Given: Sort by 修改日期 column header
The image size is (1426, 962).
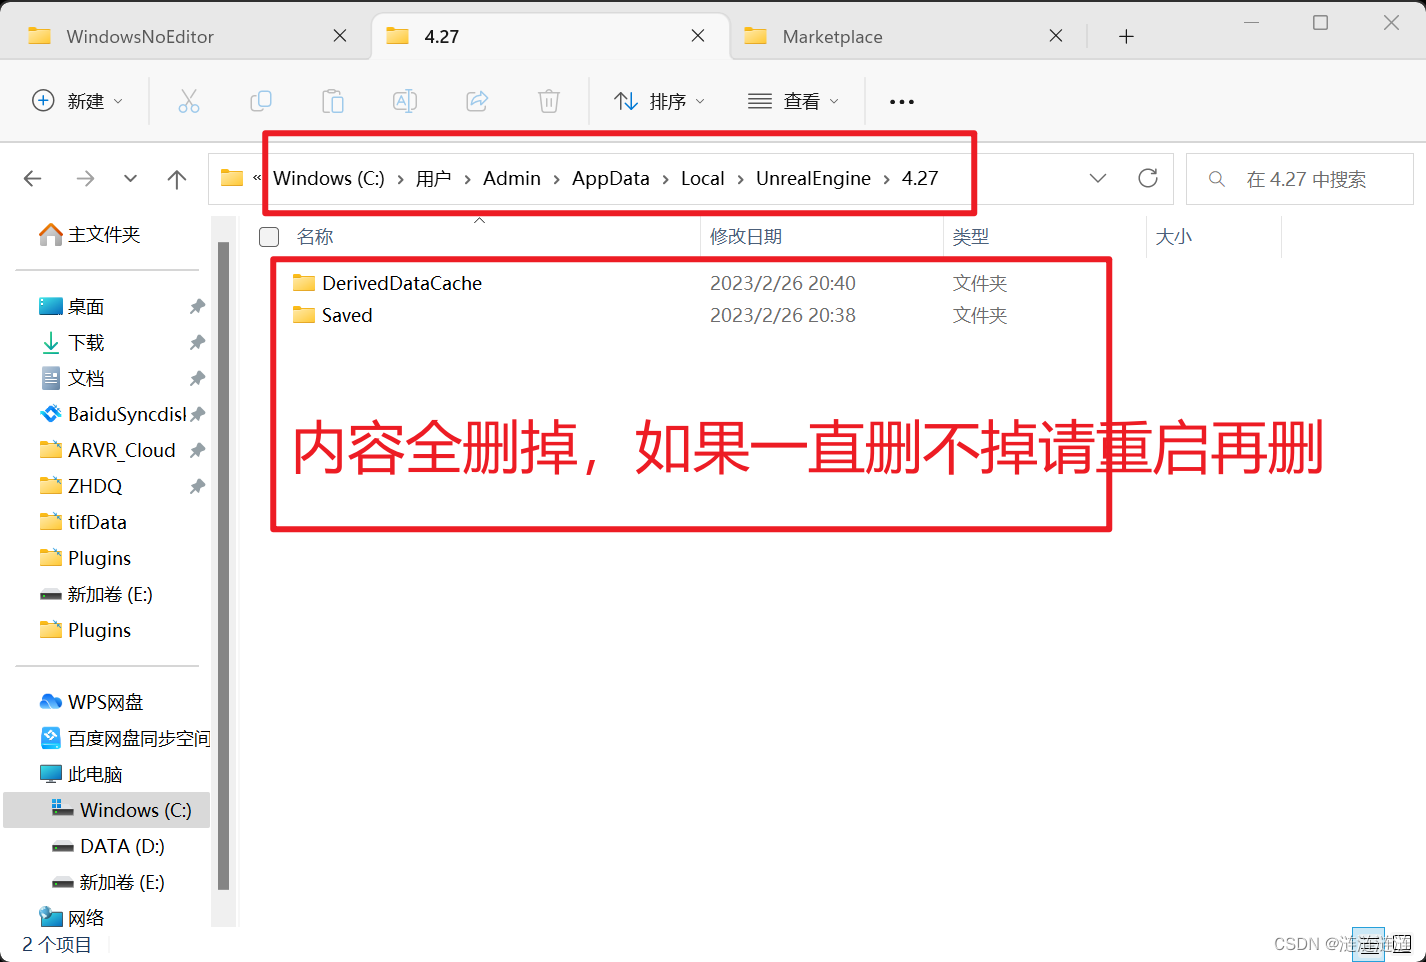Looking at the screenshot, I should (746, 237).
